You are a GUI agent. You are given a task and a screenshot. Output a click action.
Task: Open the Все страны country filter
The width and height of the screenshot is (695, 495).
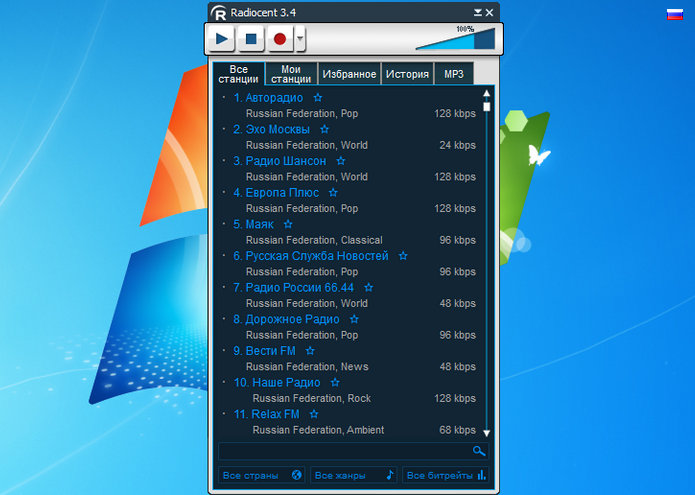262,476
